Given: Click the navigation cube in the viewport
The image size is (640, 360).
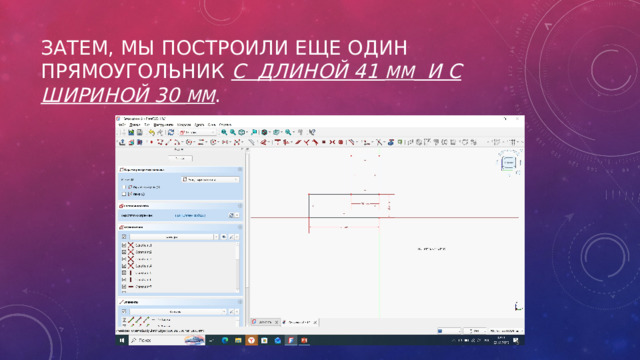Looking at the screenshot, I should pyautogui.click(x=509, y=163).
